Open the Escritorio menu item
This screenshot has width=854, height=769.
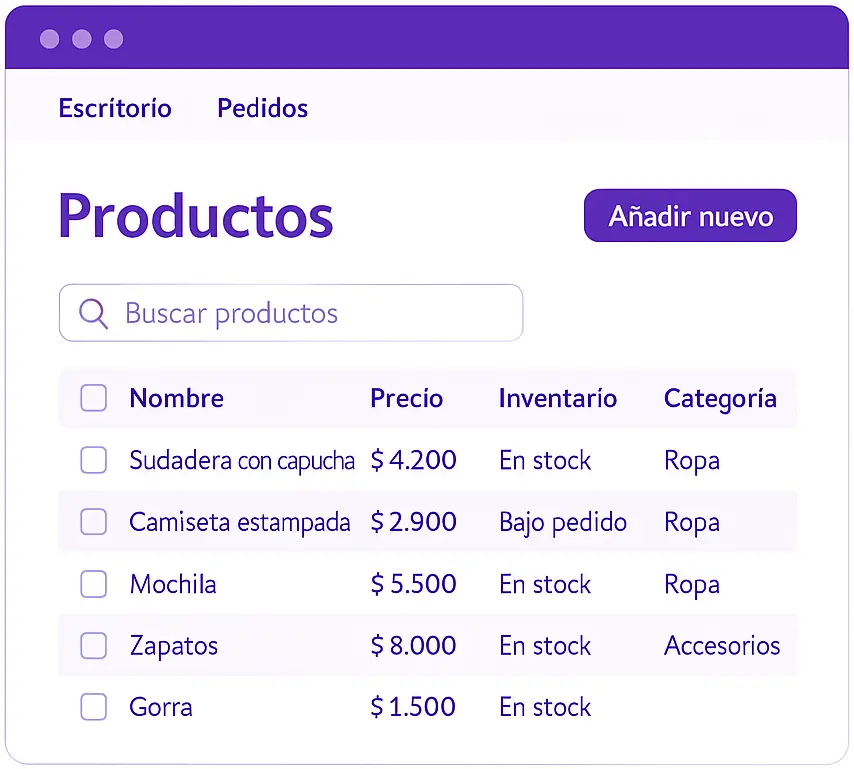(x=115, y=108)
